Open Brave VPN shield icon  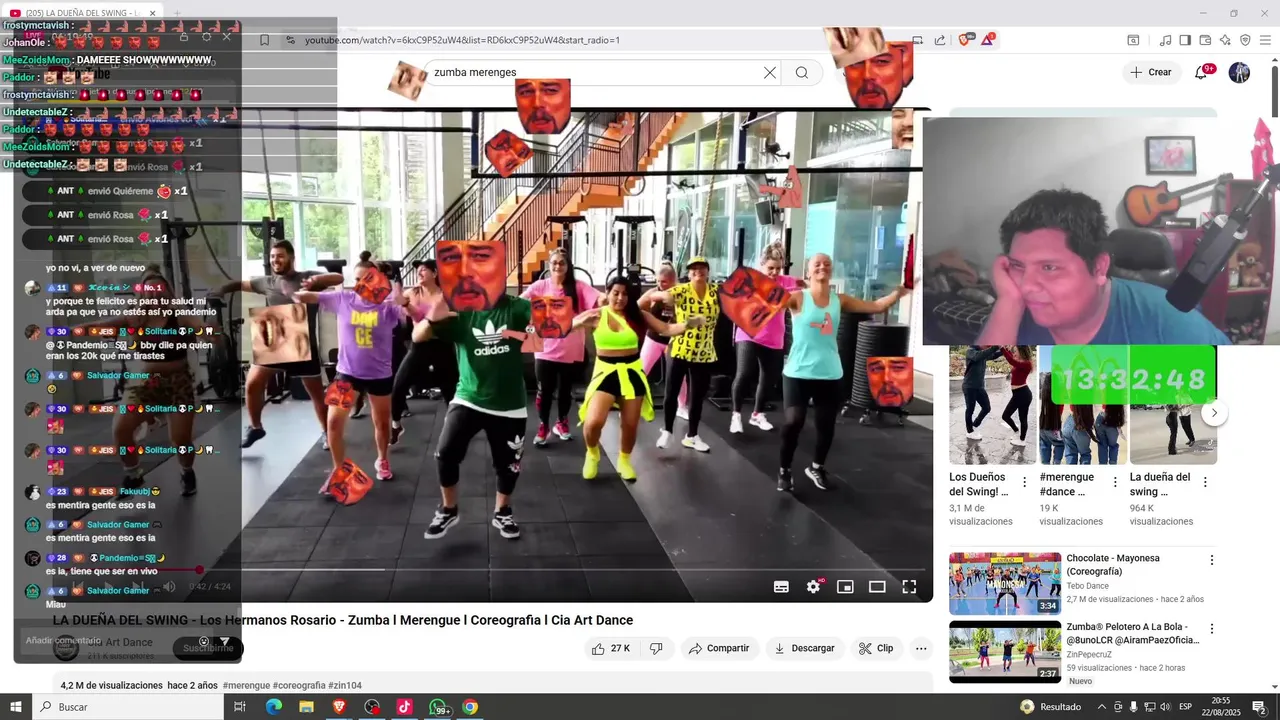coord(1245,40)
